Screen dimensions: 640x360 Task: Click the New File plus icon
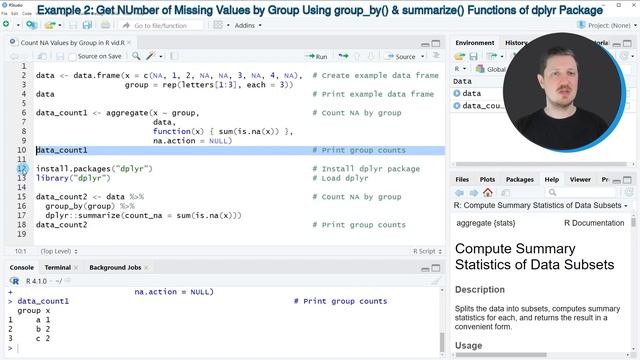6,25
